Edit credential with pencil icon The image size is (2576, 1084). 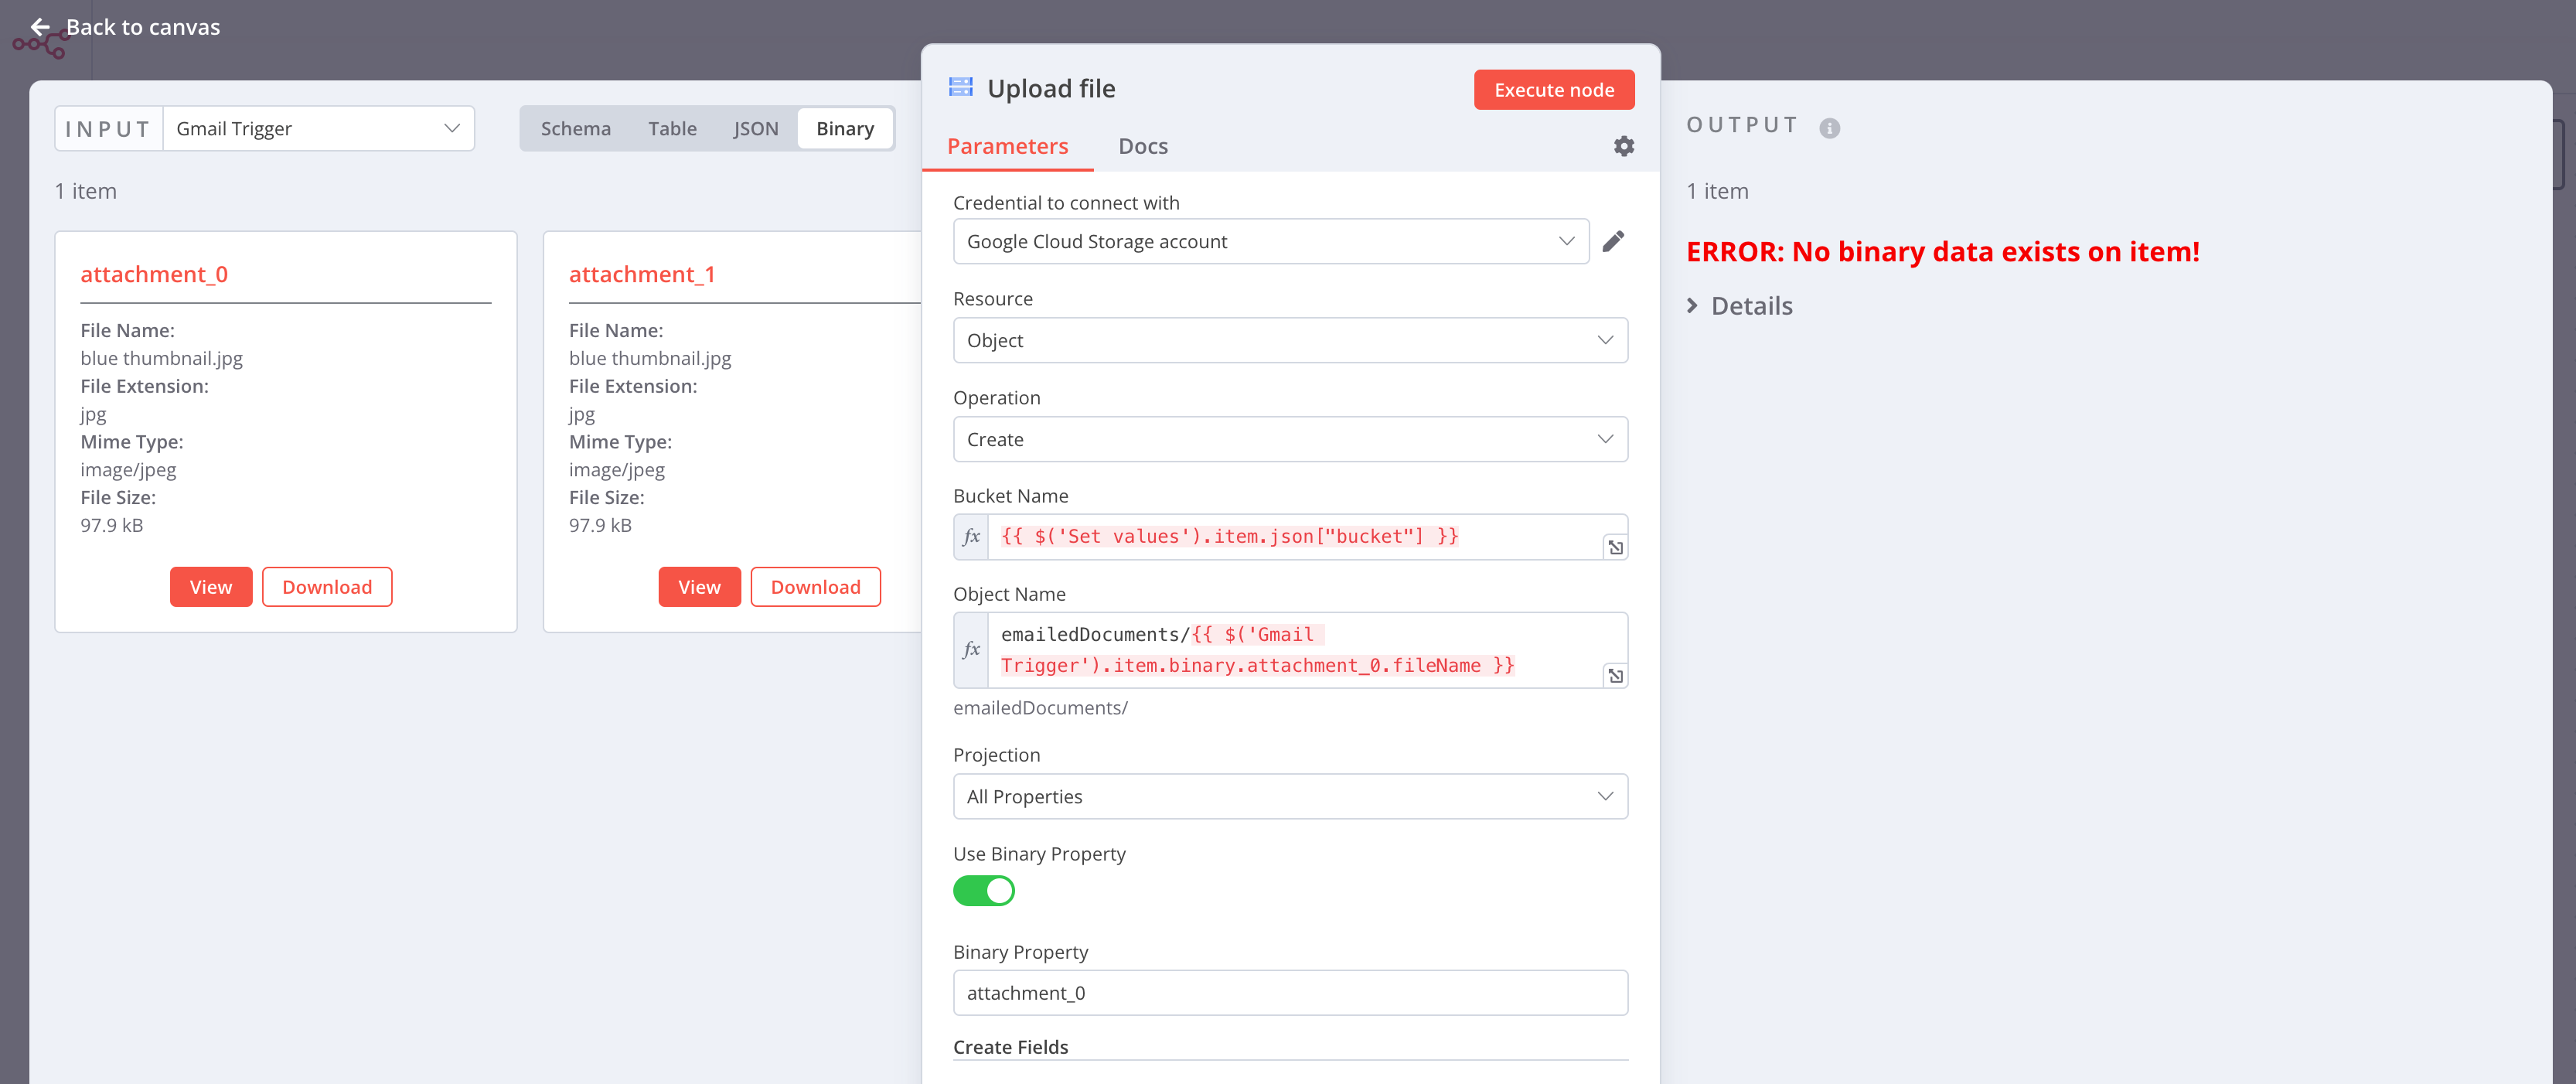coord(1612,241)
